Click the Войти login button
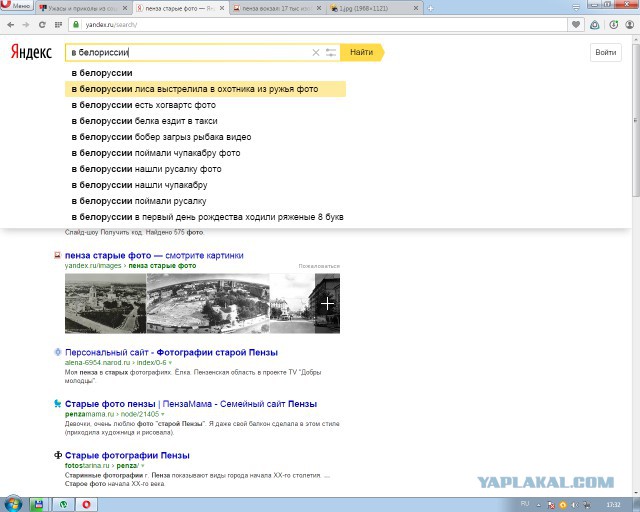 pyautogui.click(x=606, y=52)
